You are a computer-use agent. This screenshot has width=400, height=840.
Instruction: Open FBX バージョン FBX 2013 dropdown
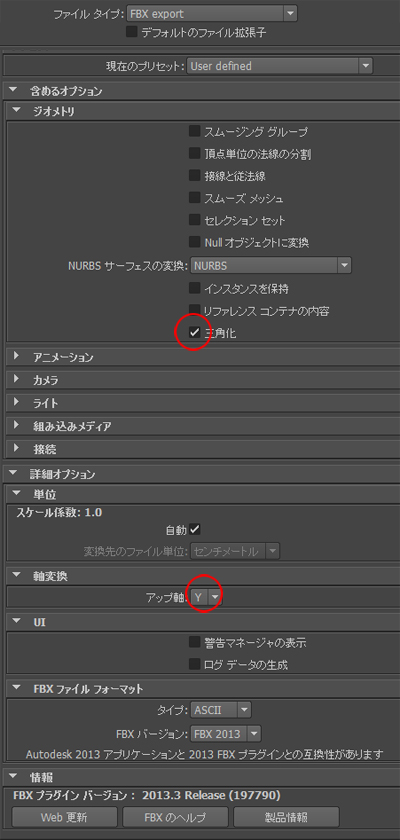(x=226, y=733)
